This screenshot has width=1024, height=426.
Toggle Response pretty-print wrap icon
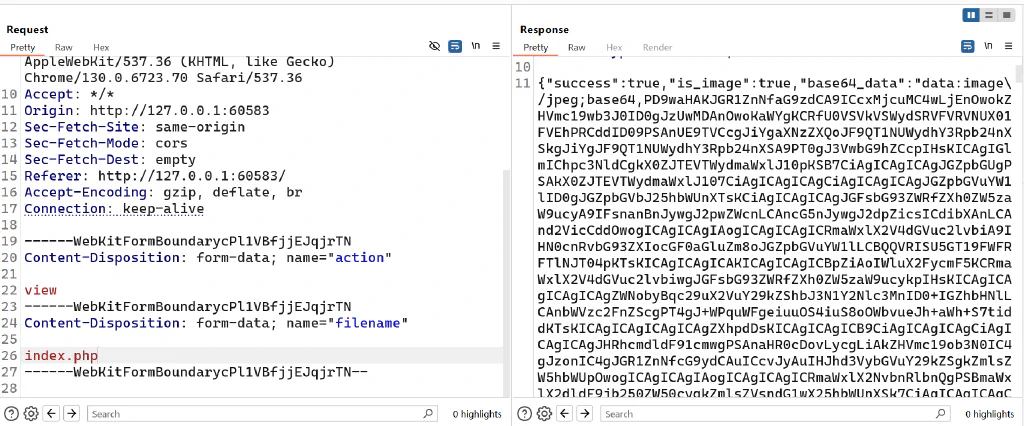click(x=968, y=46)
